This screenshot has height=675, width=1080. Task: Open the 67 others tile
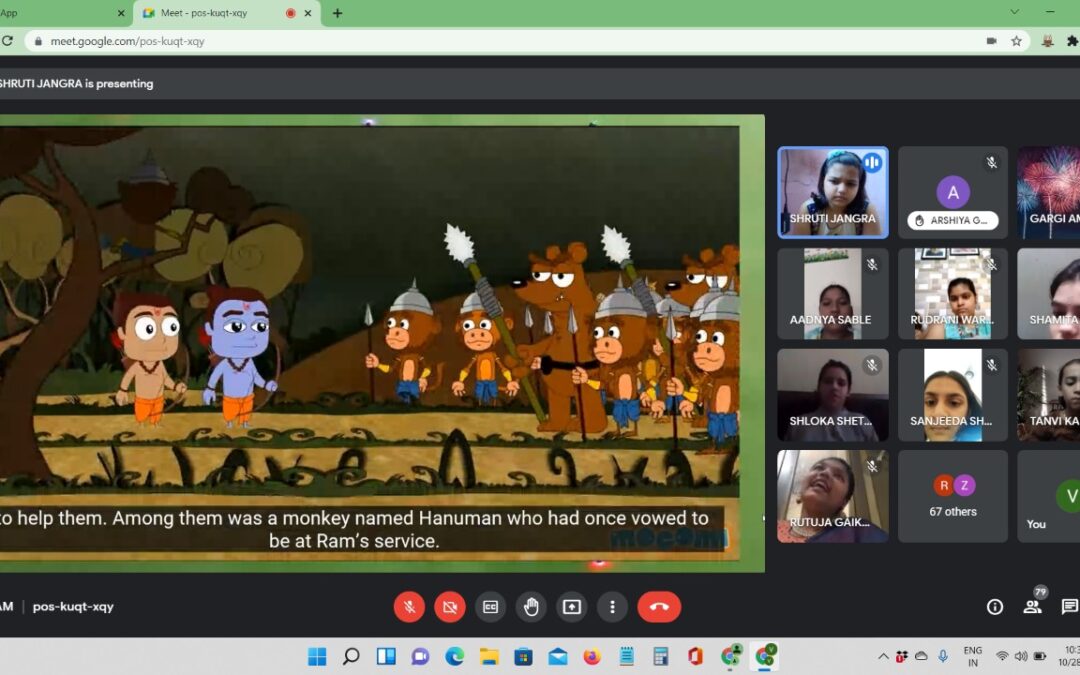(953, 497)
